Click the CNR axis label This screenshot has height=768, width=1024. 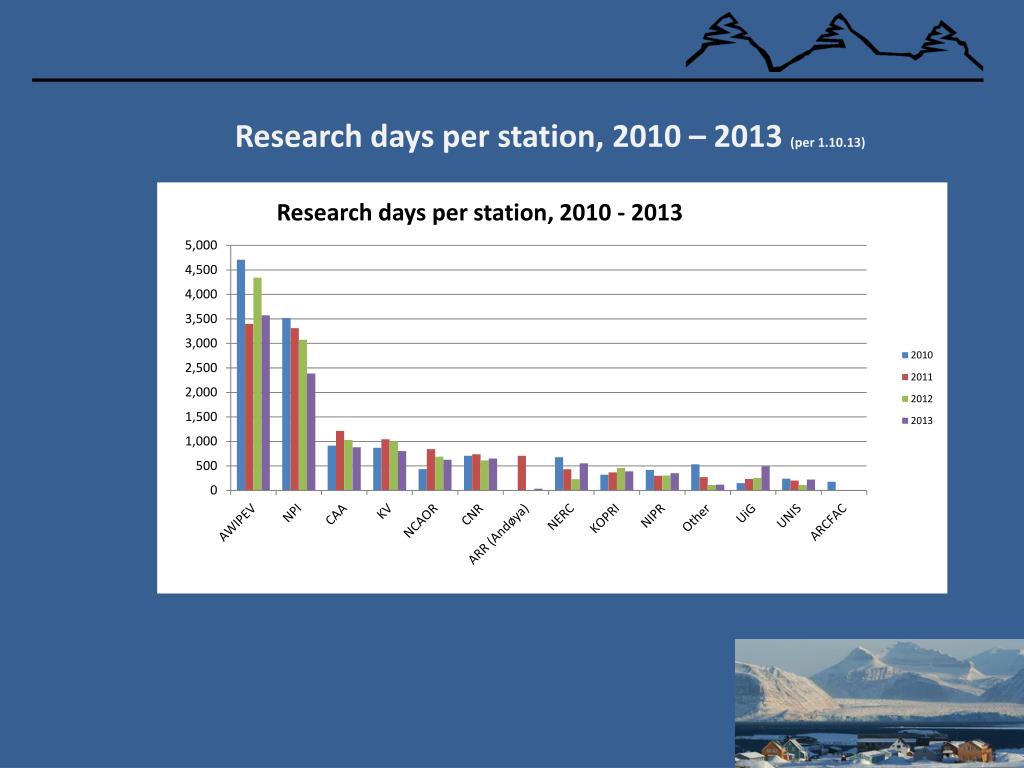click(x=472, y=514)
